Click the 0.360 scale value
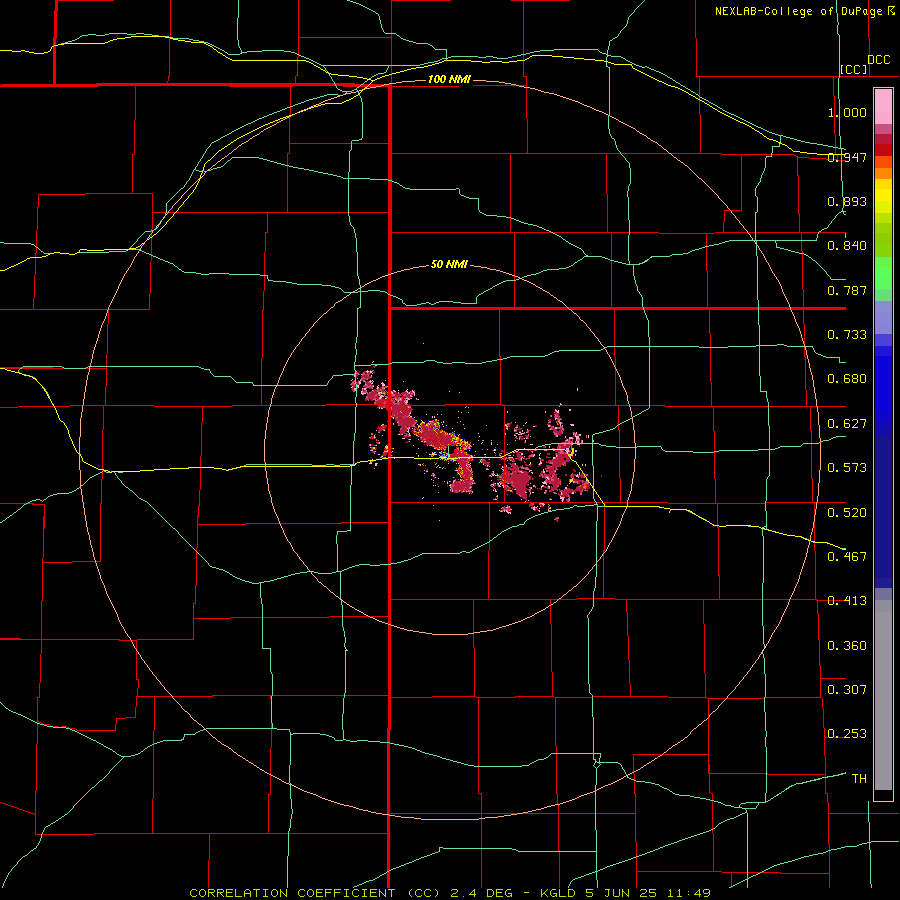Image resolution: width=900 pixels, height=900 pixels. click(x=847, y=646)
